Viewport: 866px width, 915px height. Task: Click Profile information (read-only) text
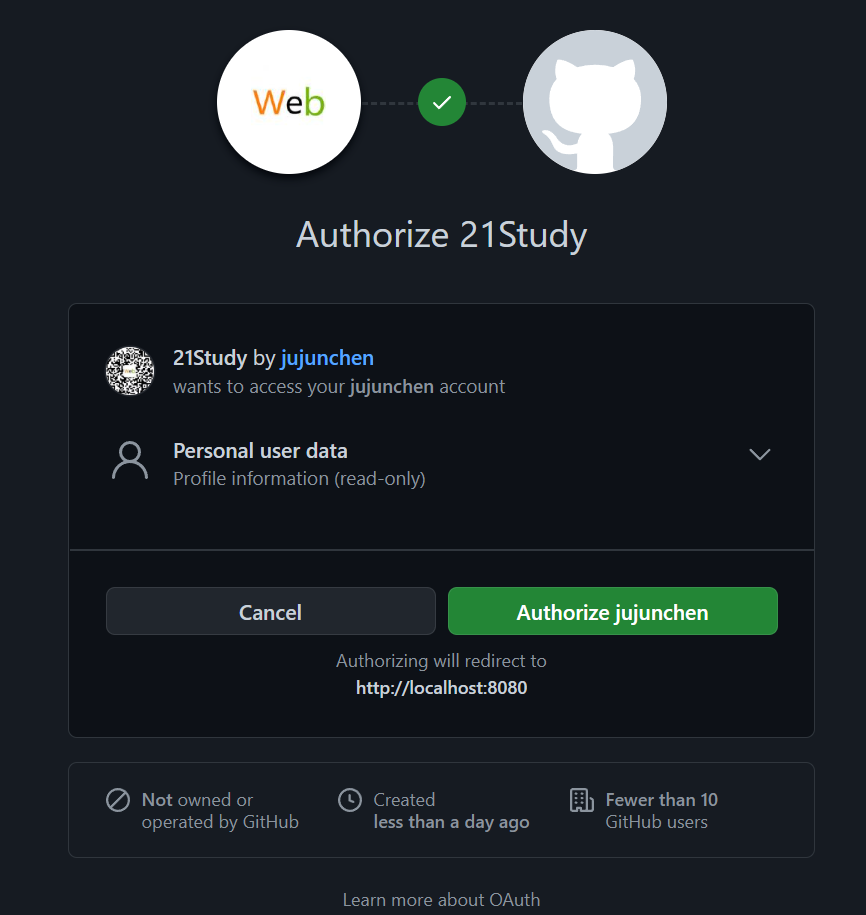[299, 479]
